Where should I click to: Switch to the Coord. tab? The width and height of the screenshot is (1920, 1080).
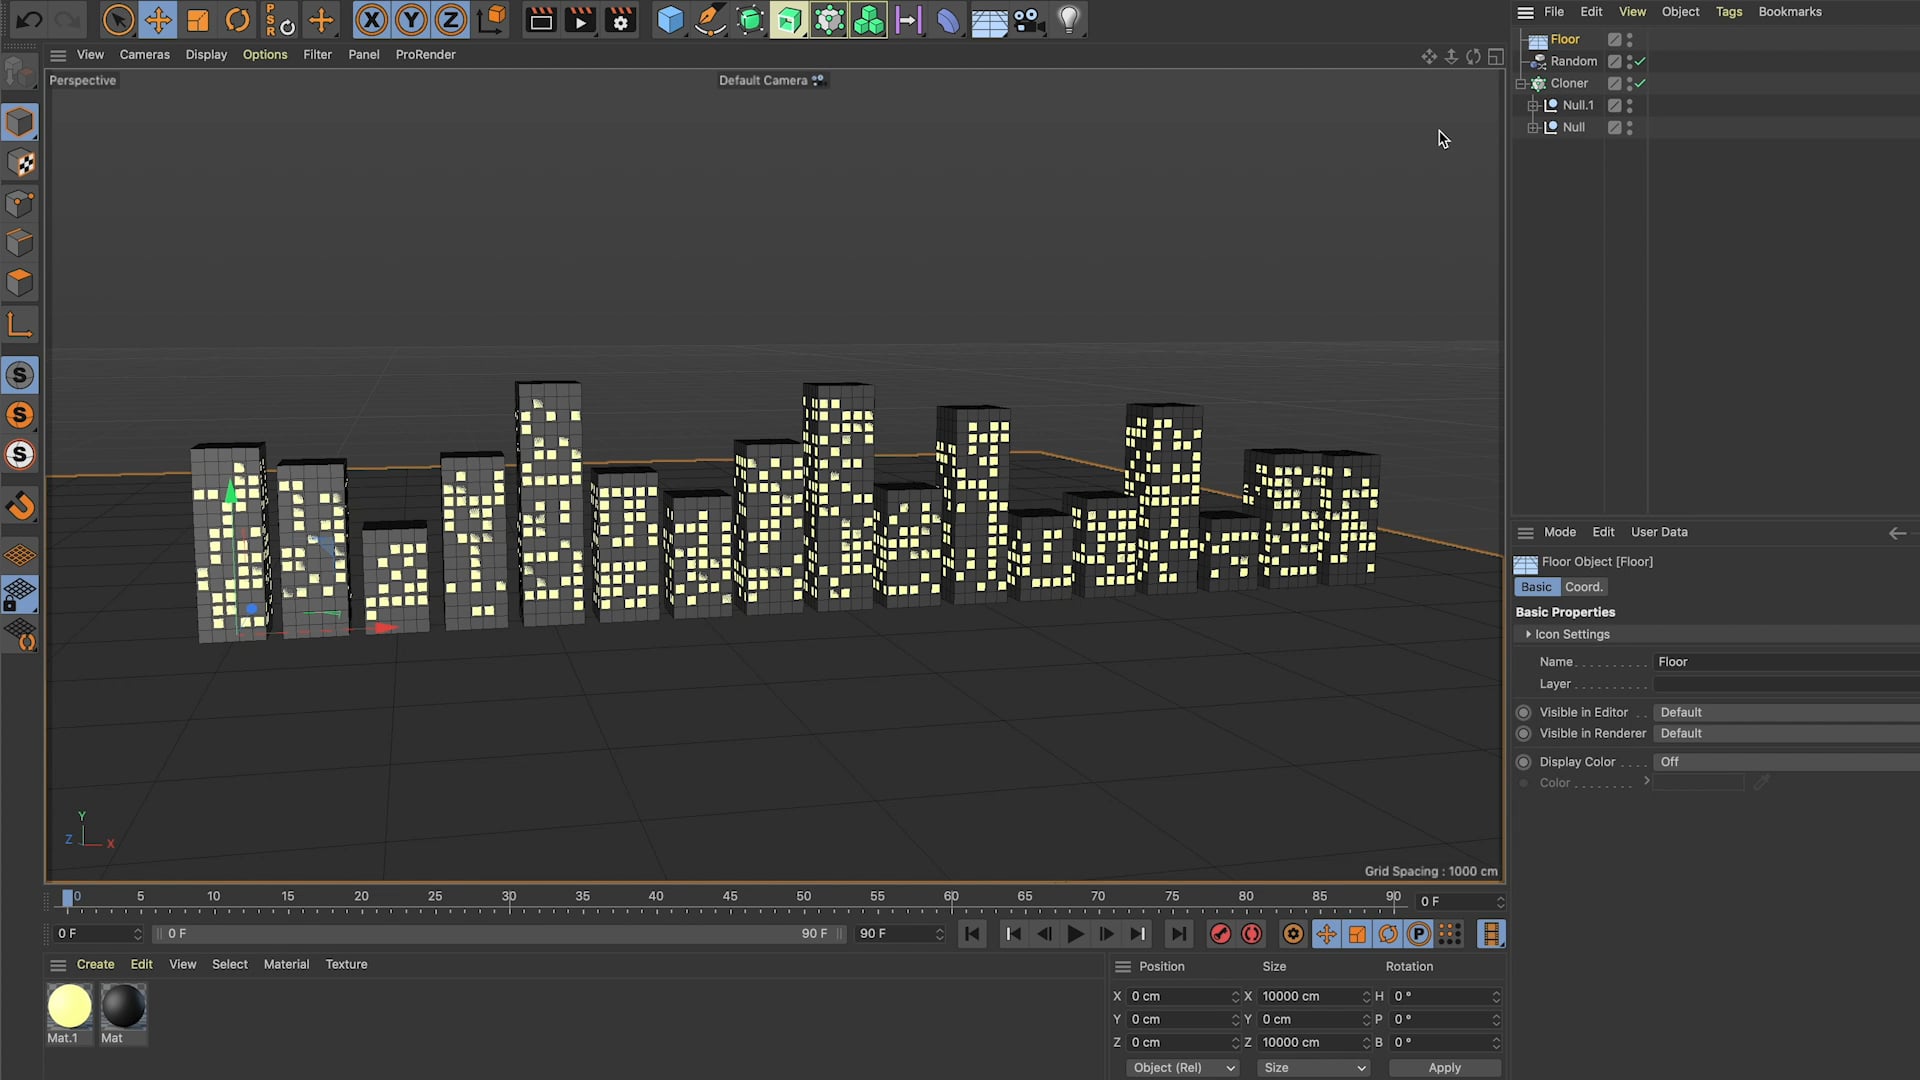pyautogui.click(x=1583, y=587)
